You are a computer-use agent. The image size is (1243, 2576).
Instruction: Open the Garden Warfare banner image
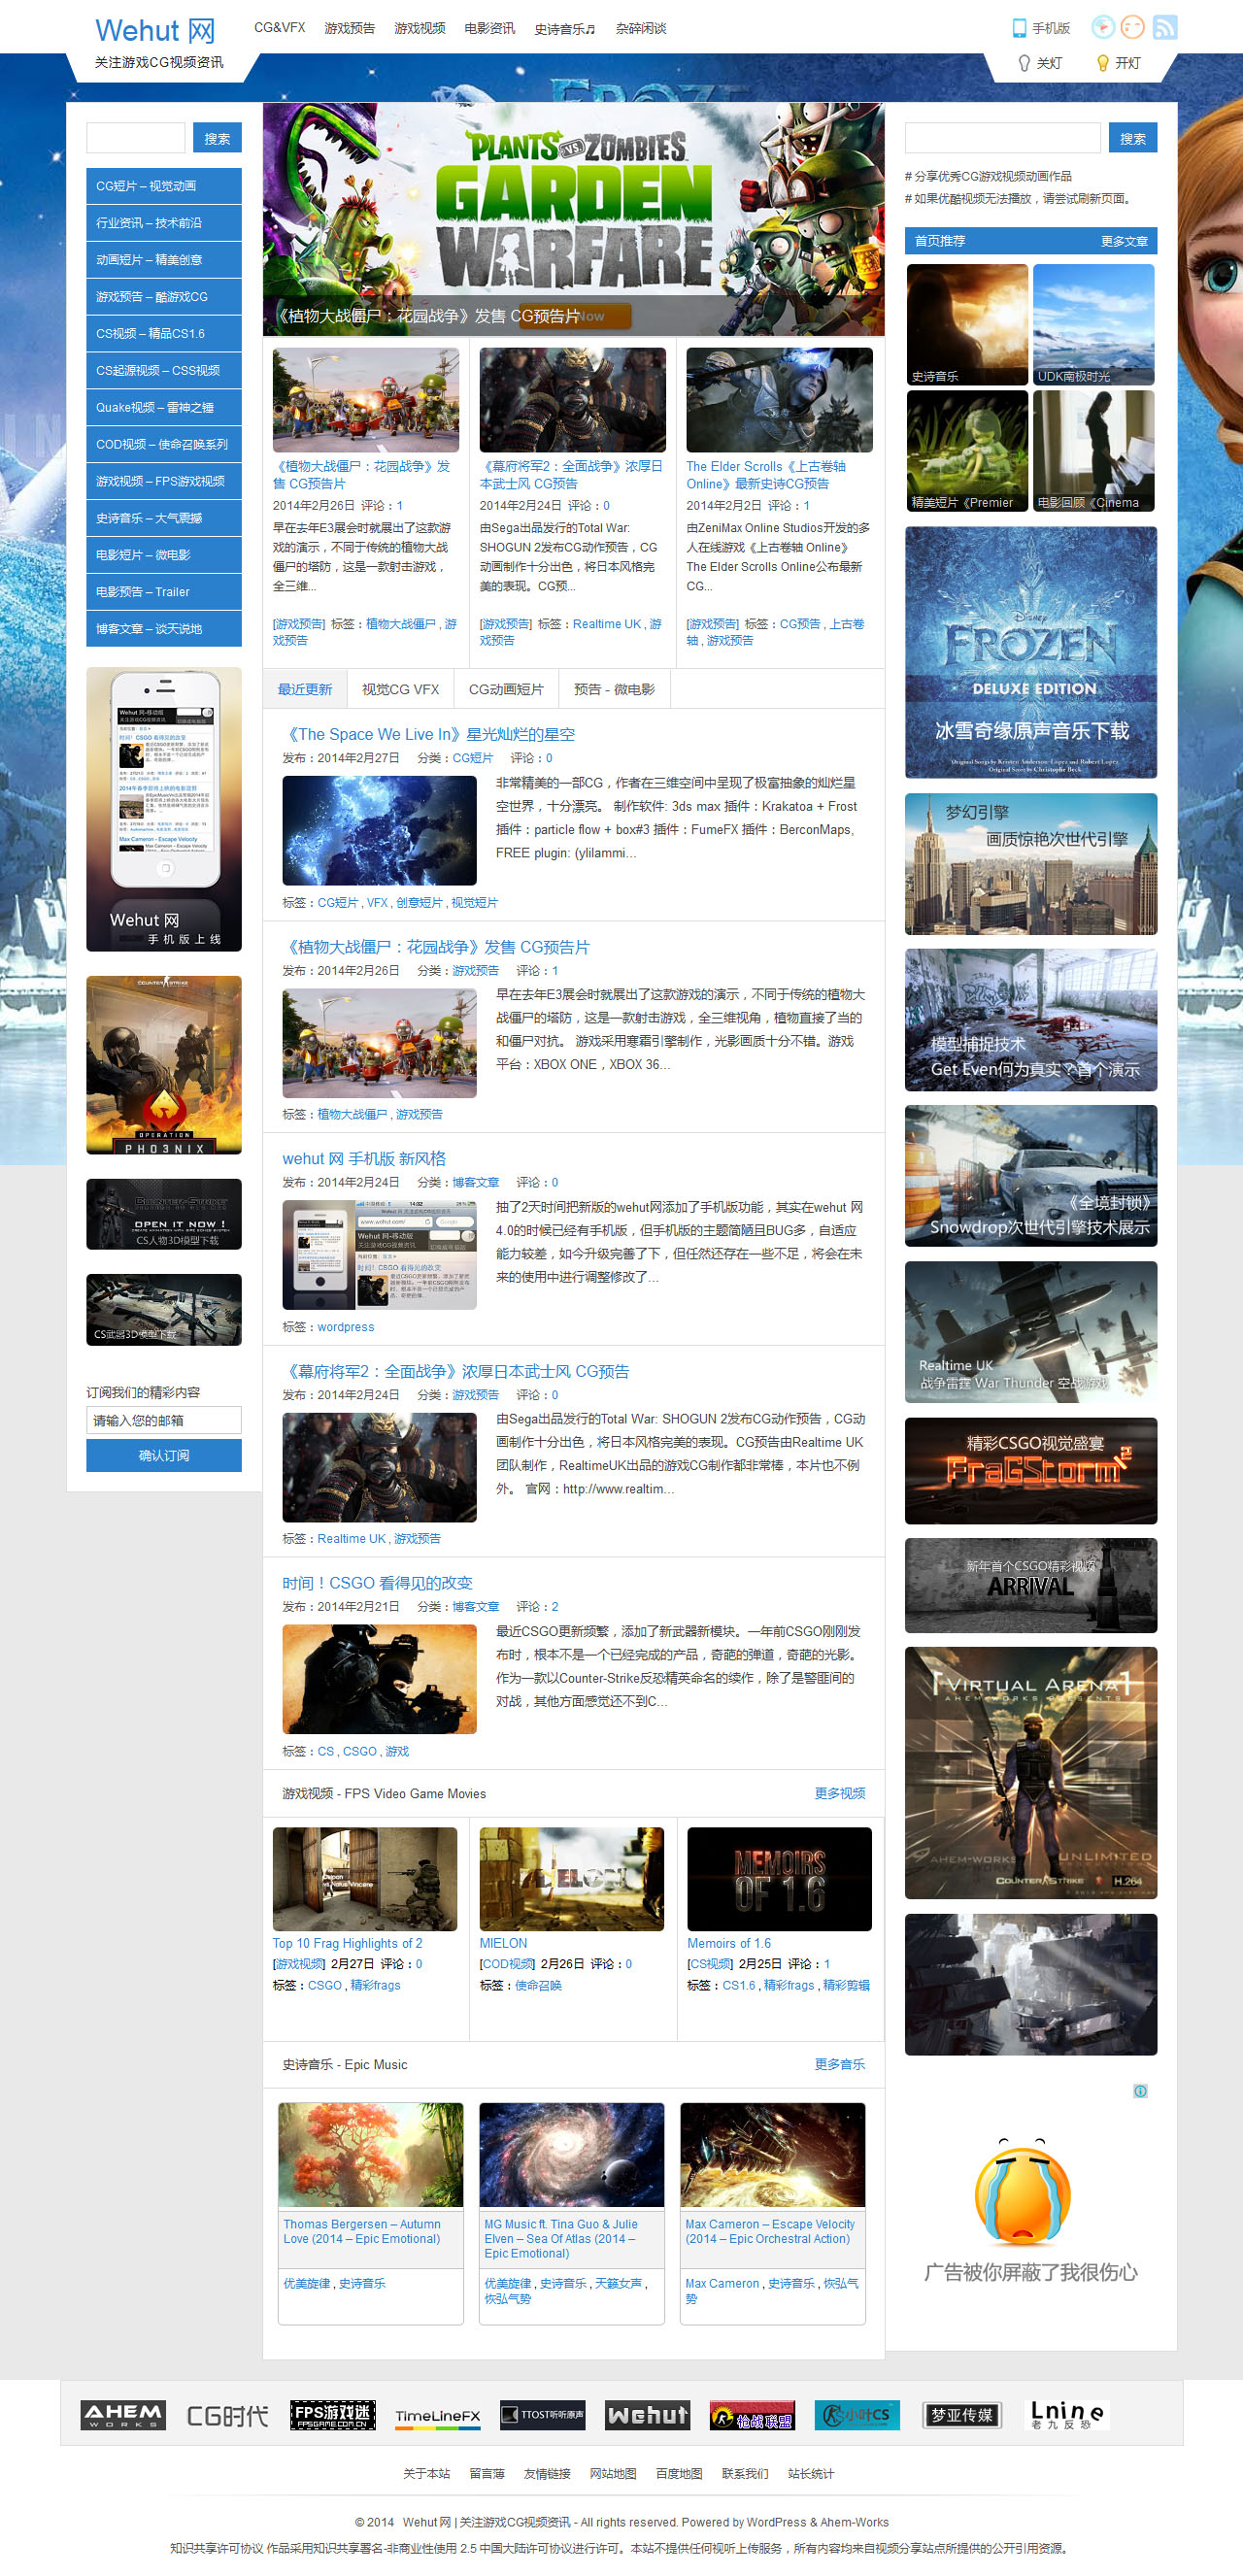tap(574, 219)
